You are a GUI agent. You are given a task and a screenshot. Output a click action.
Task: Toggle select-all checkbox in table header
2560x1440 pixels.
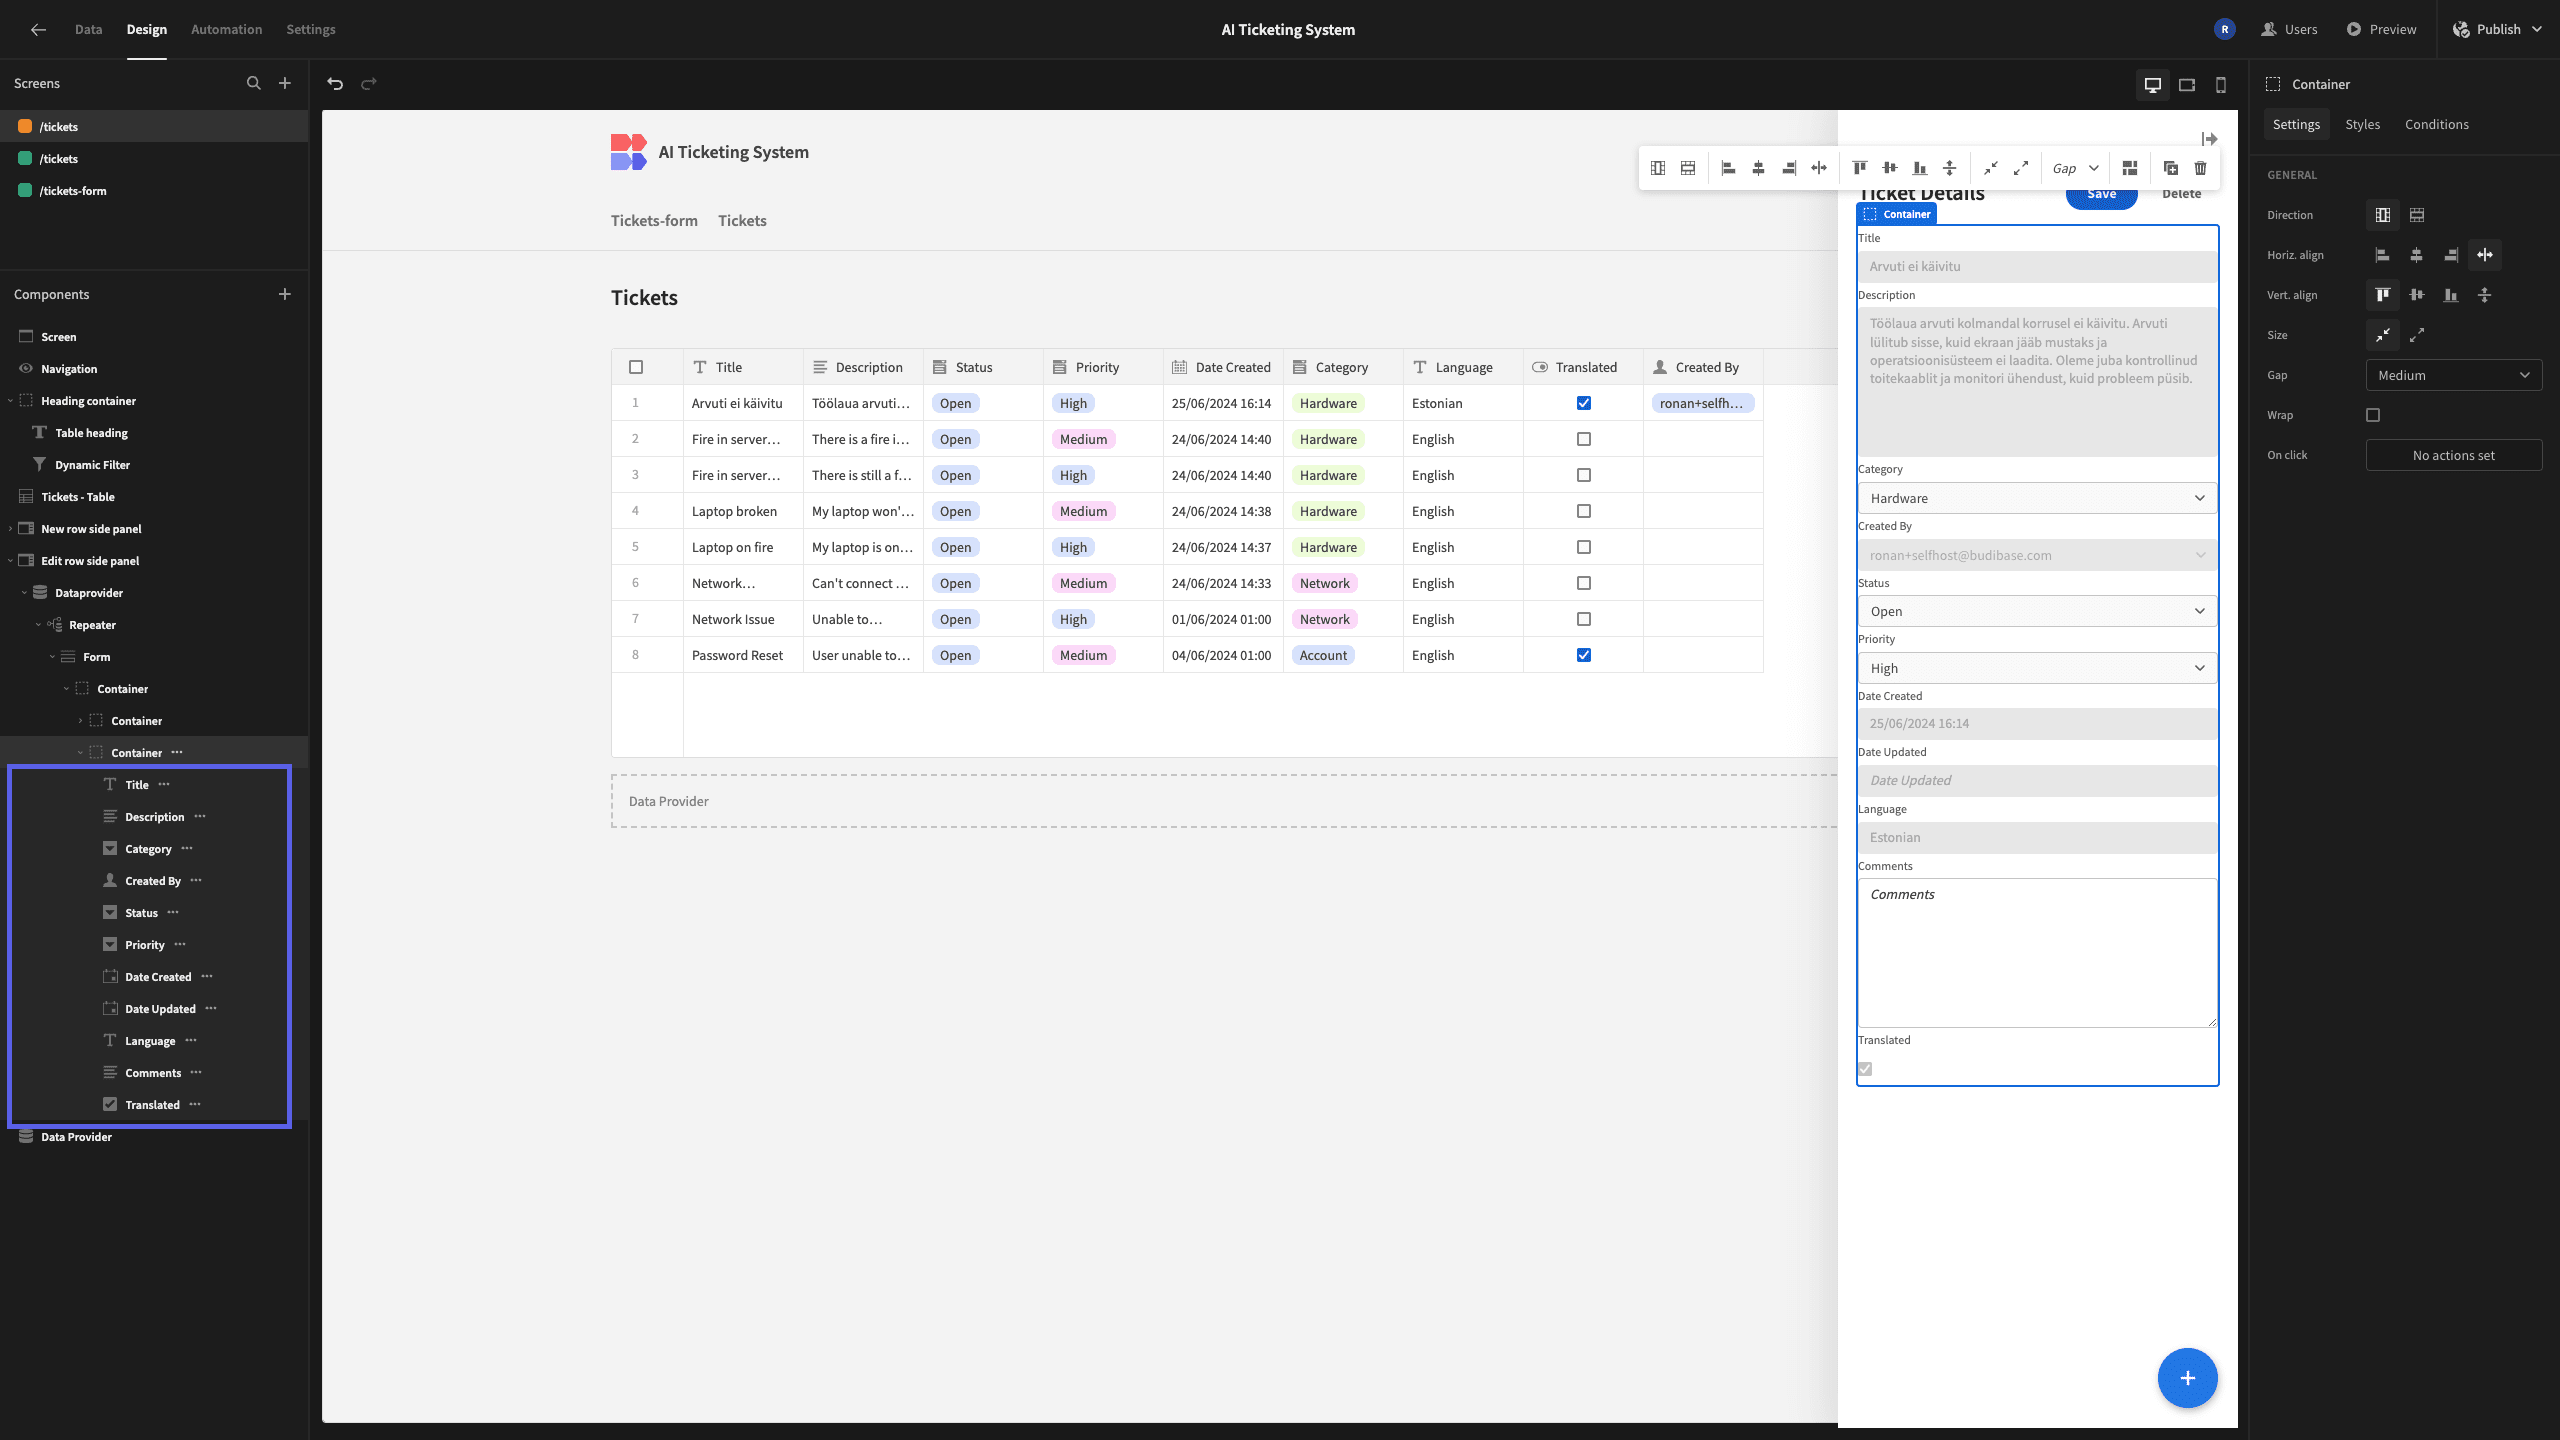[x=636, y=367]
